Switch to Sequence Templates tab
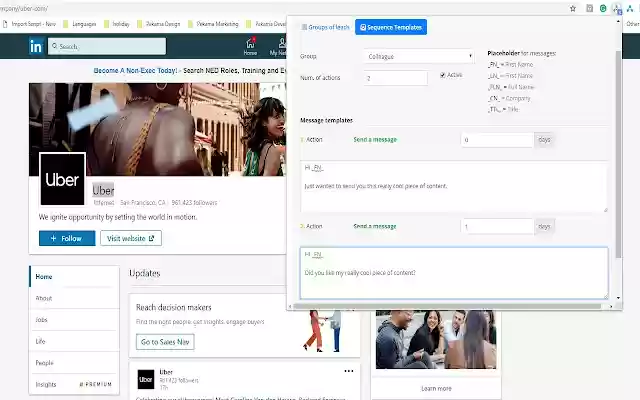 (391, 27)
